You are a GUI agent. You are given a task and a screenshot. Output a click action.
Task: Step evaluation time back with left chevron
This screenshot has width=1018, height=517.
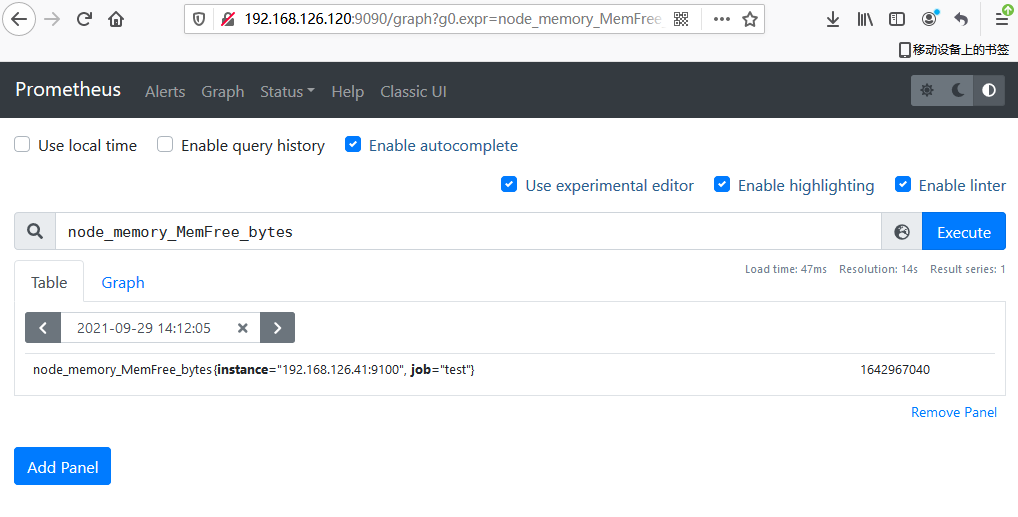[x=43, y=328]
